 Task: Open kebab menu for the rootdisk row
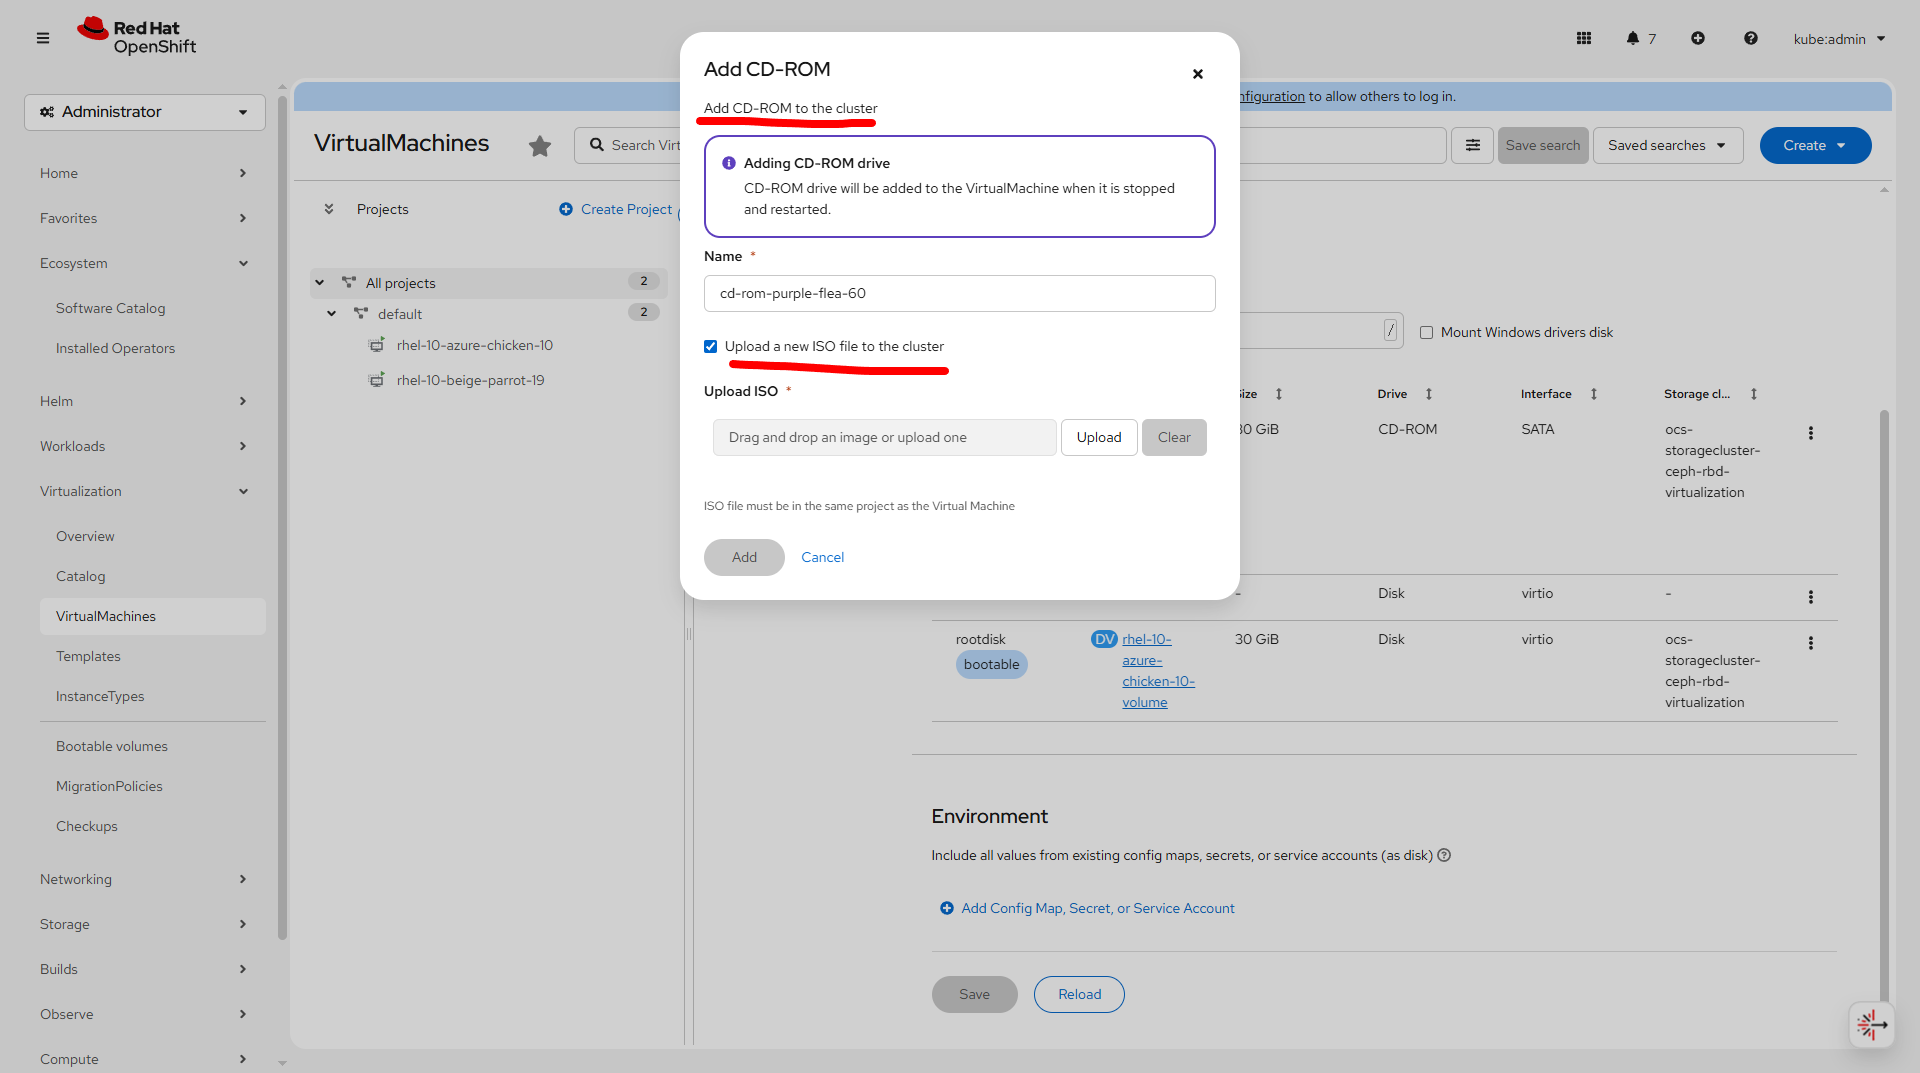pos(1810,643)
